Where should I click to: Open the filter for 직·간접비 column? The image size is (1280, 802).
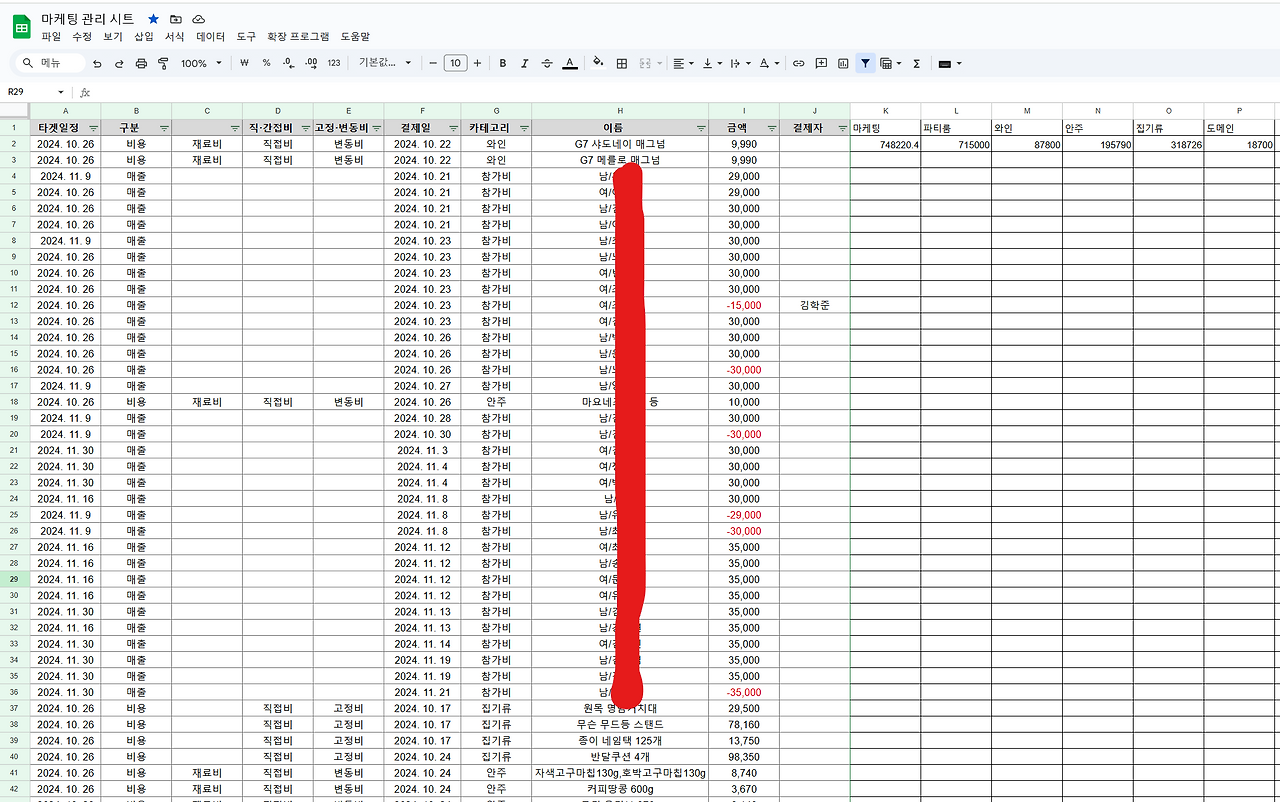[x=304, y=128]
